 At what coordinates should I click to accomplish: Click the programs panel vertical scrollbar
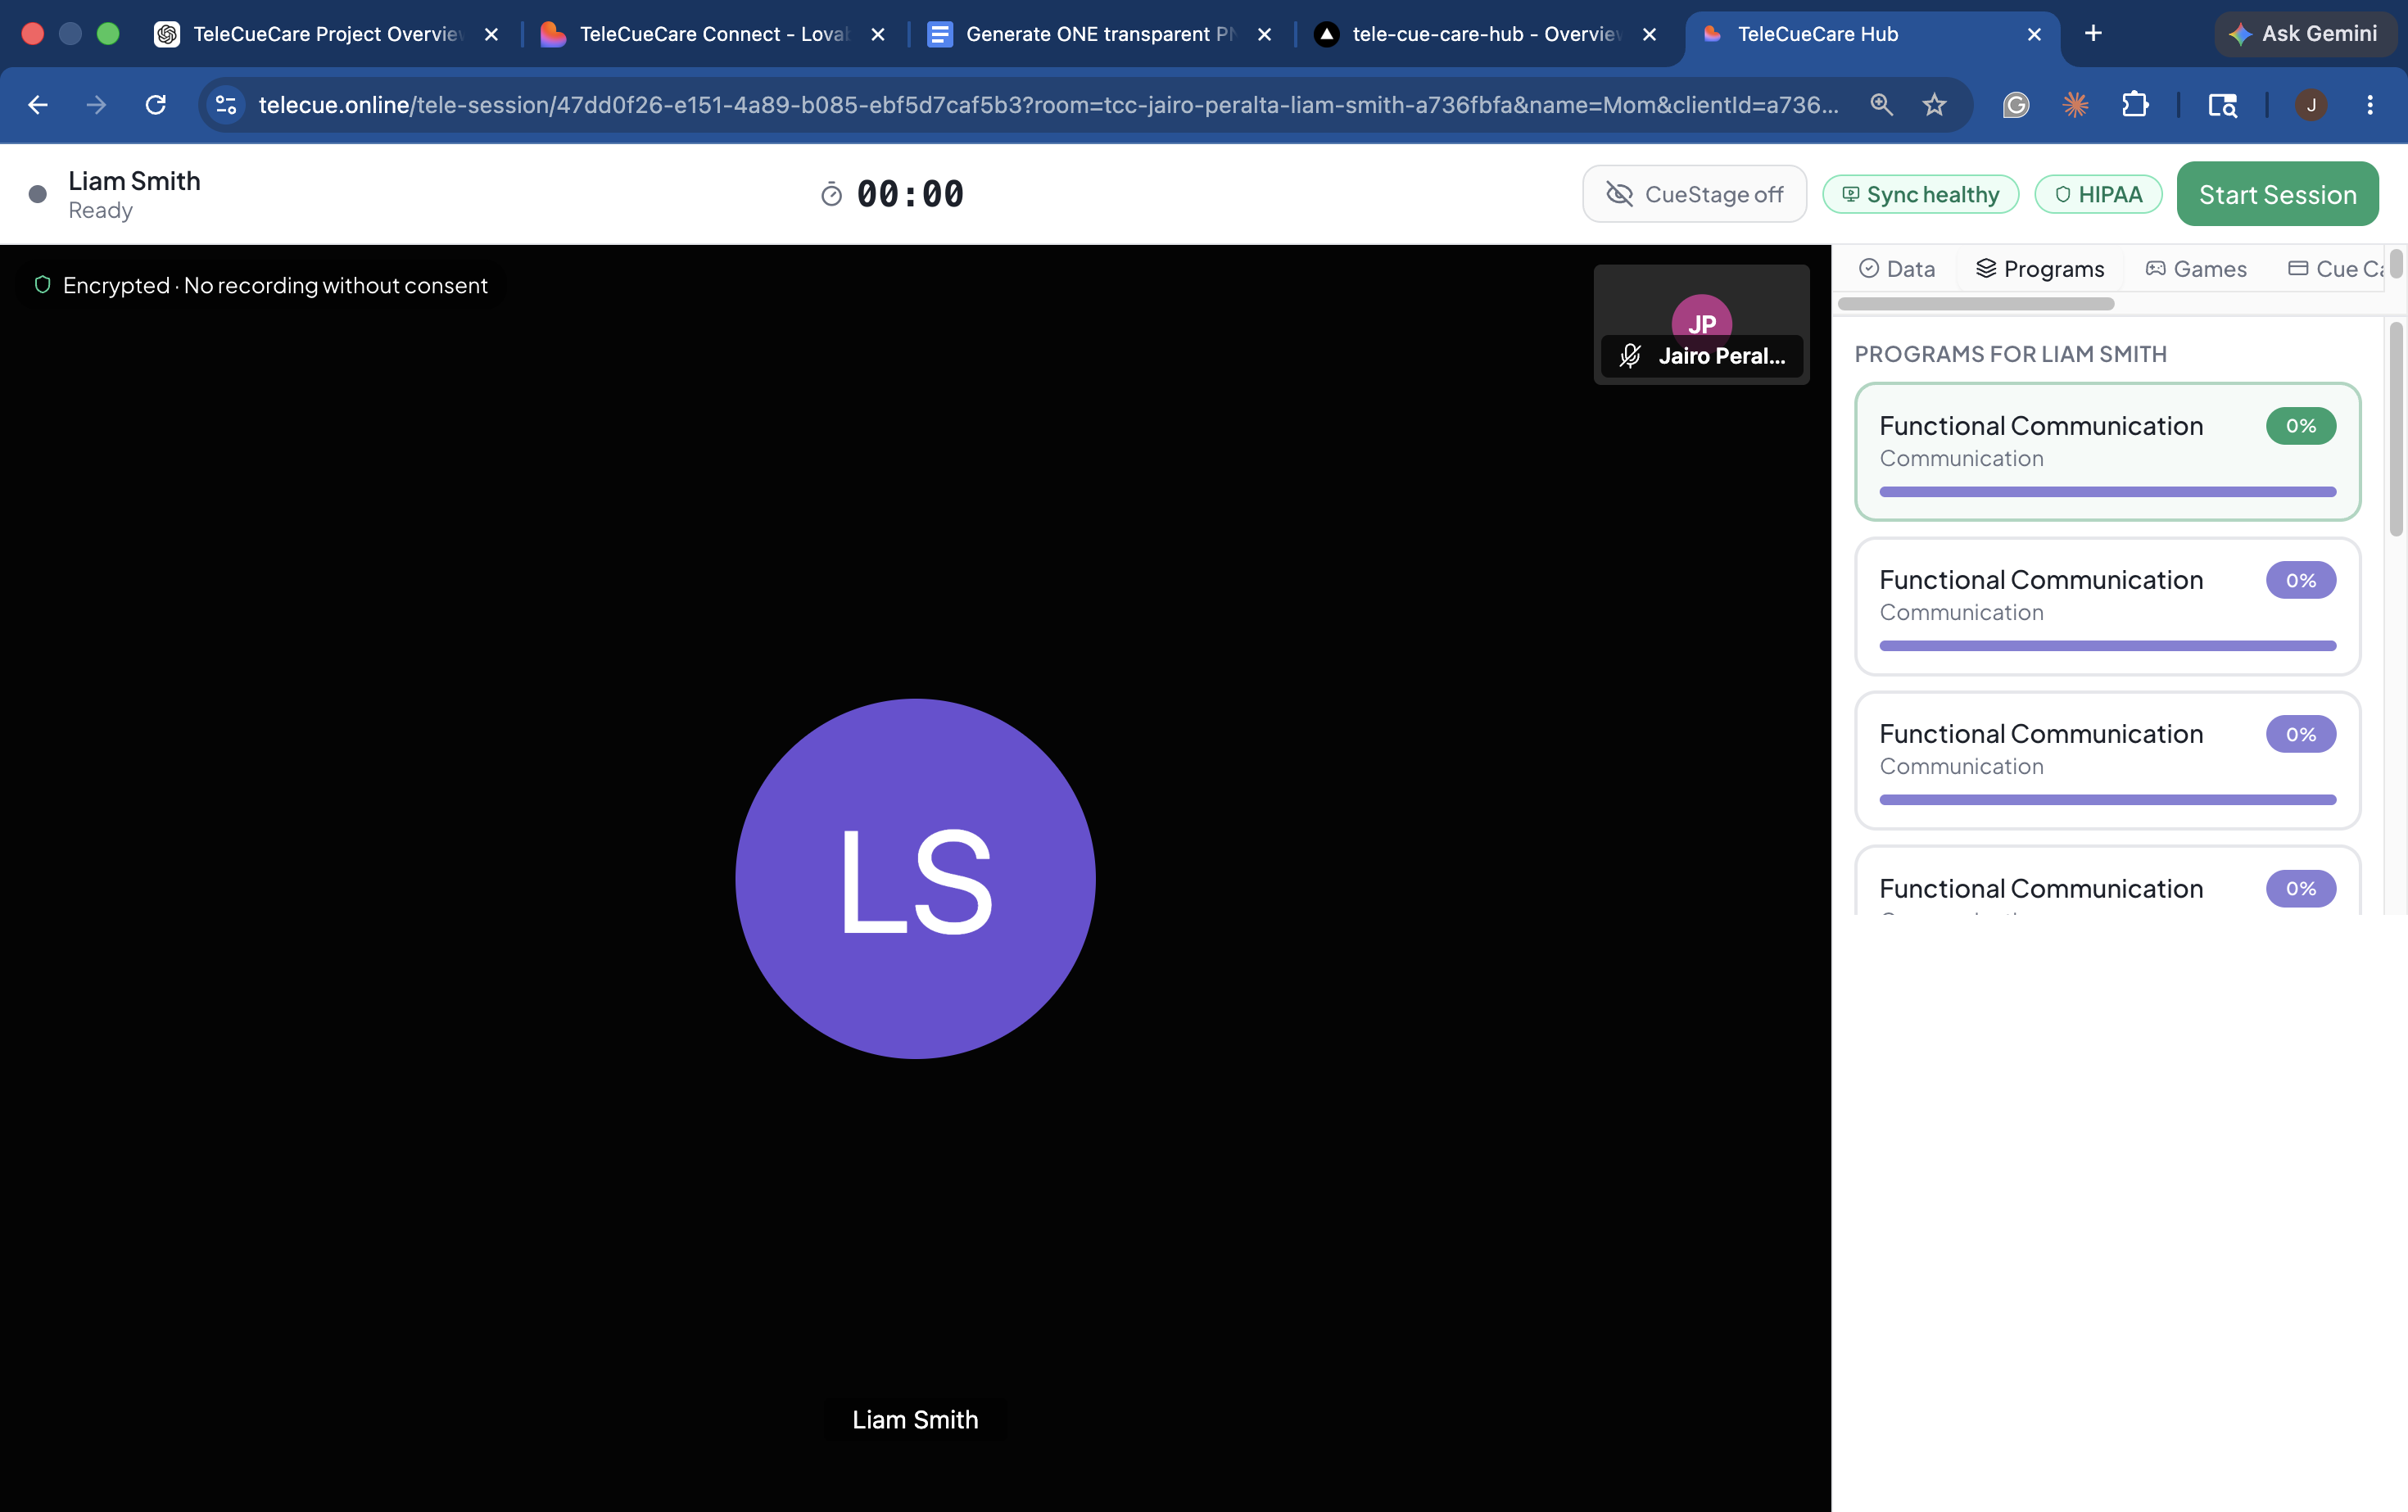tap(2396, 430)
